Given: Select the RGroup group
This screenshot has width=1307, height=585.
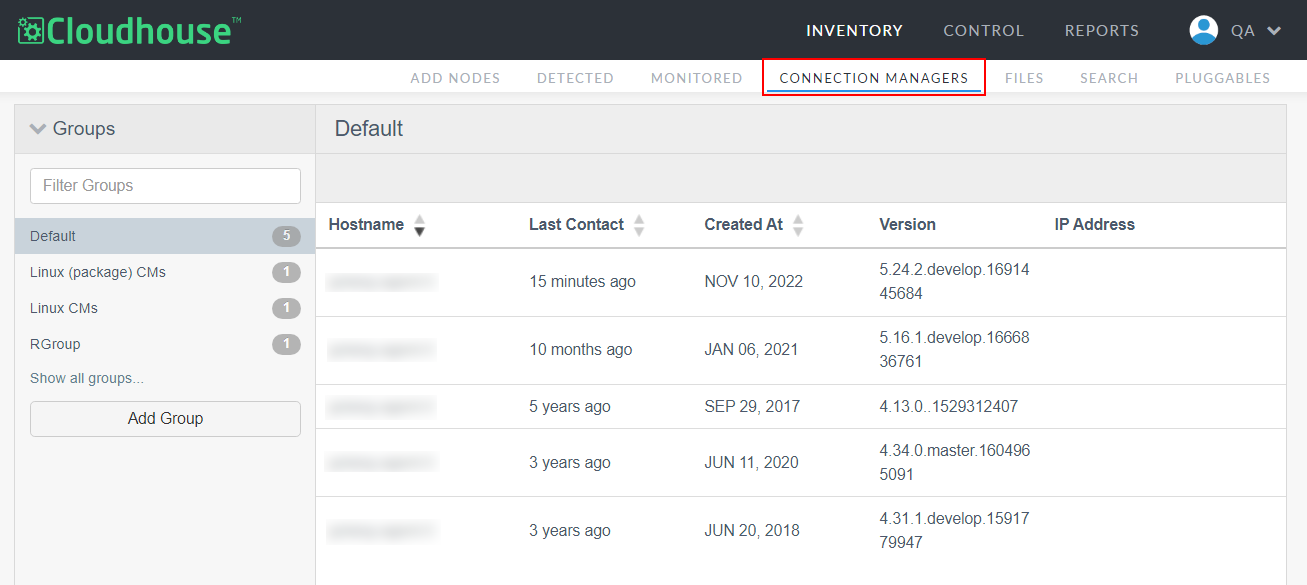Looking at the screenshot, I should pos(165,344).
